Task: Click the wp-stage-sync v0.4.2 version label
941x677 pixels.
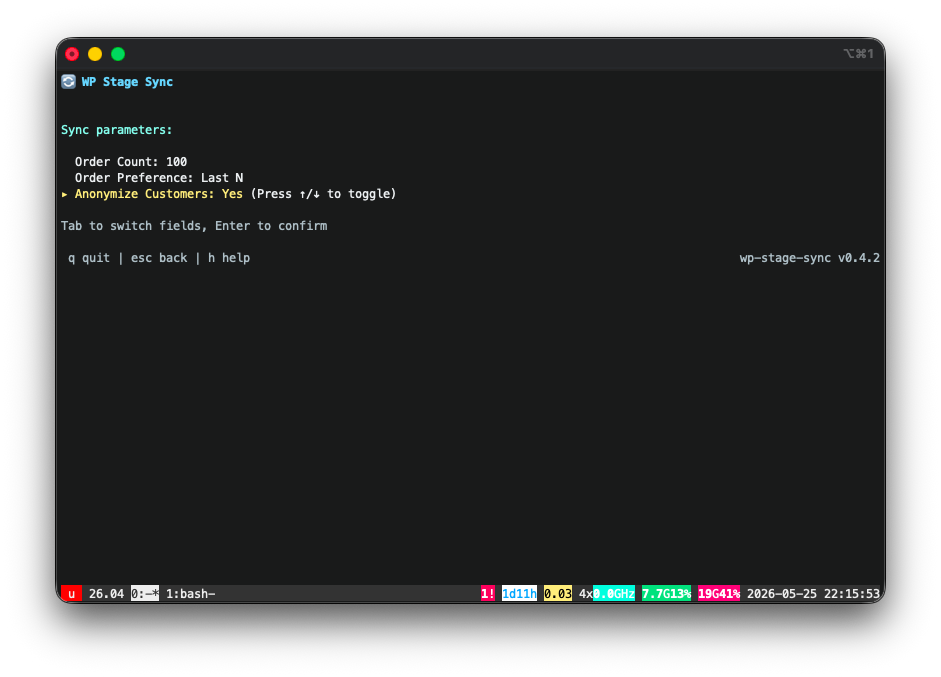Action: (x=810, y=257)
